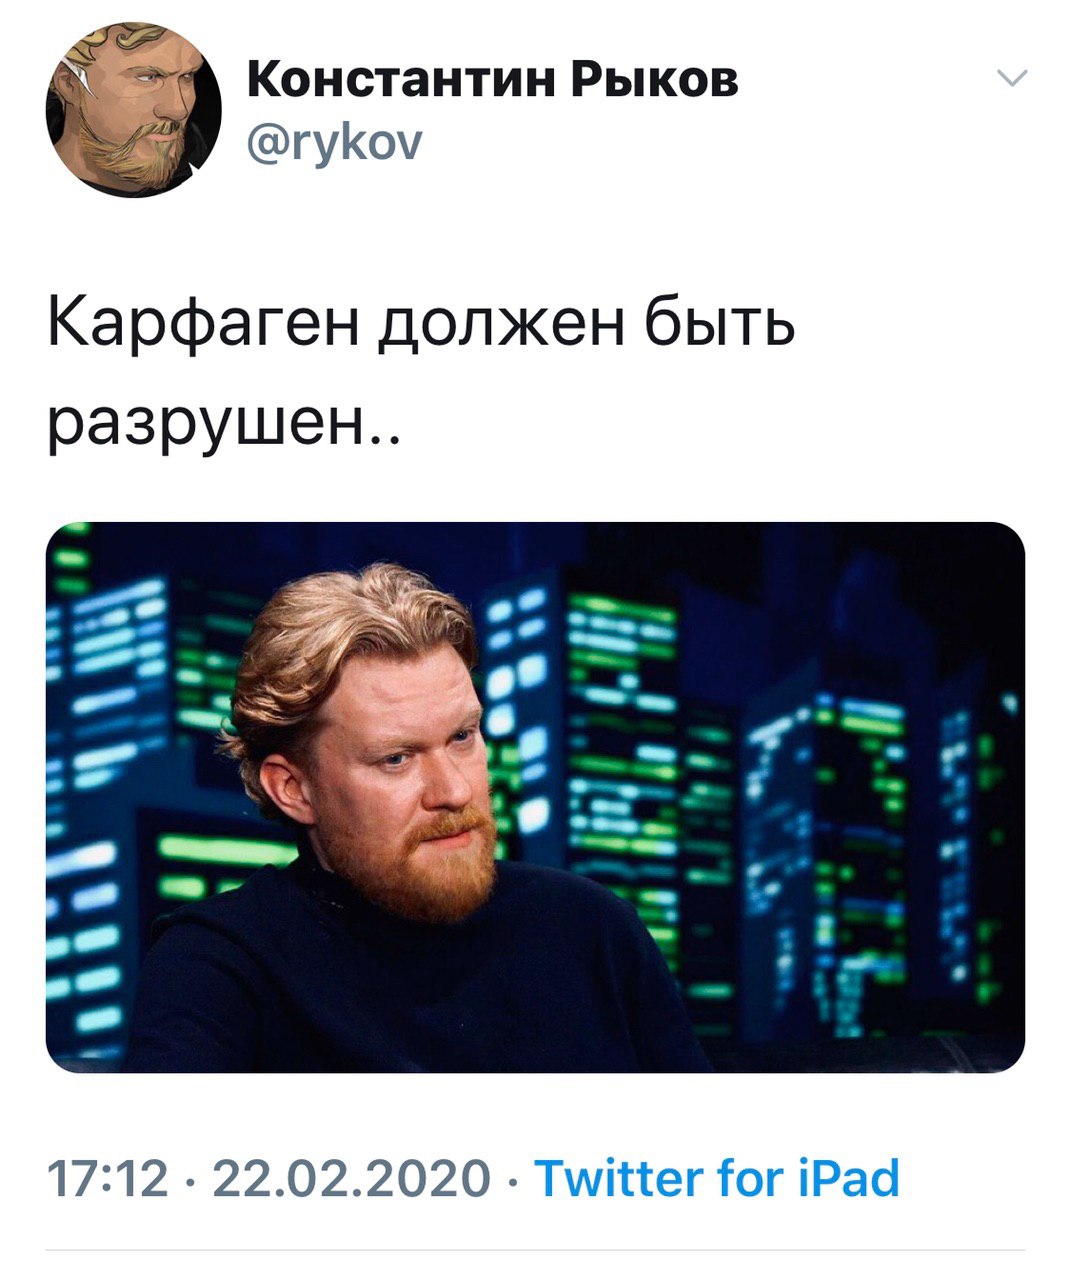Image resolution: width=1070 pixels, height=1280 pixels.
Task: Open the tweet options chevron menu
Action: (1013, 79)
